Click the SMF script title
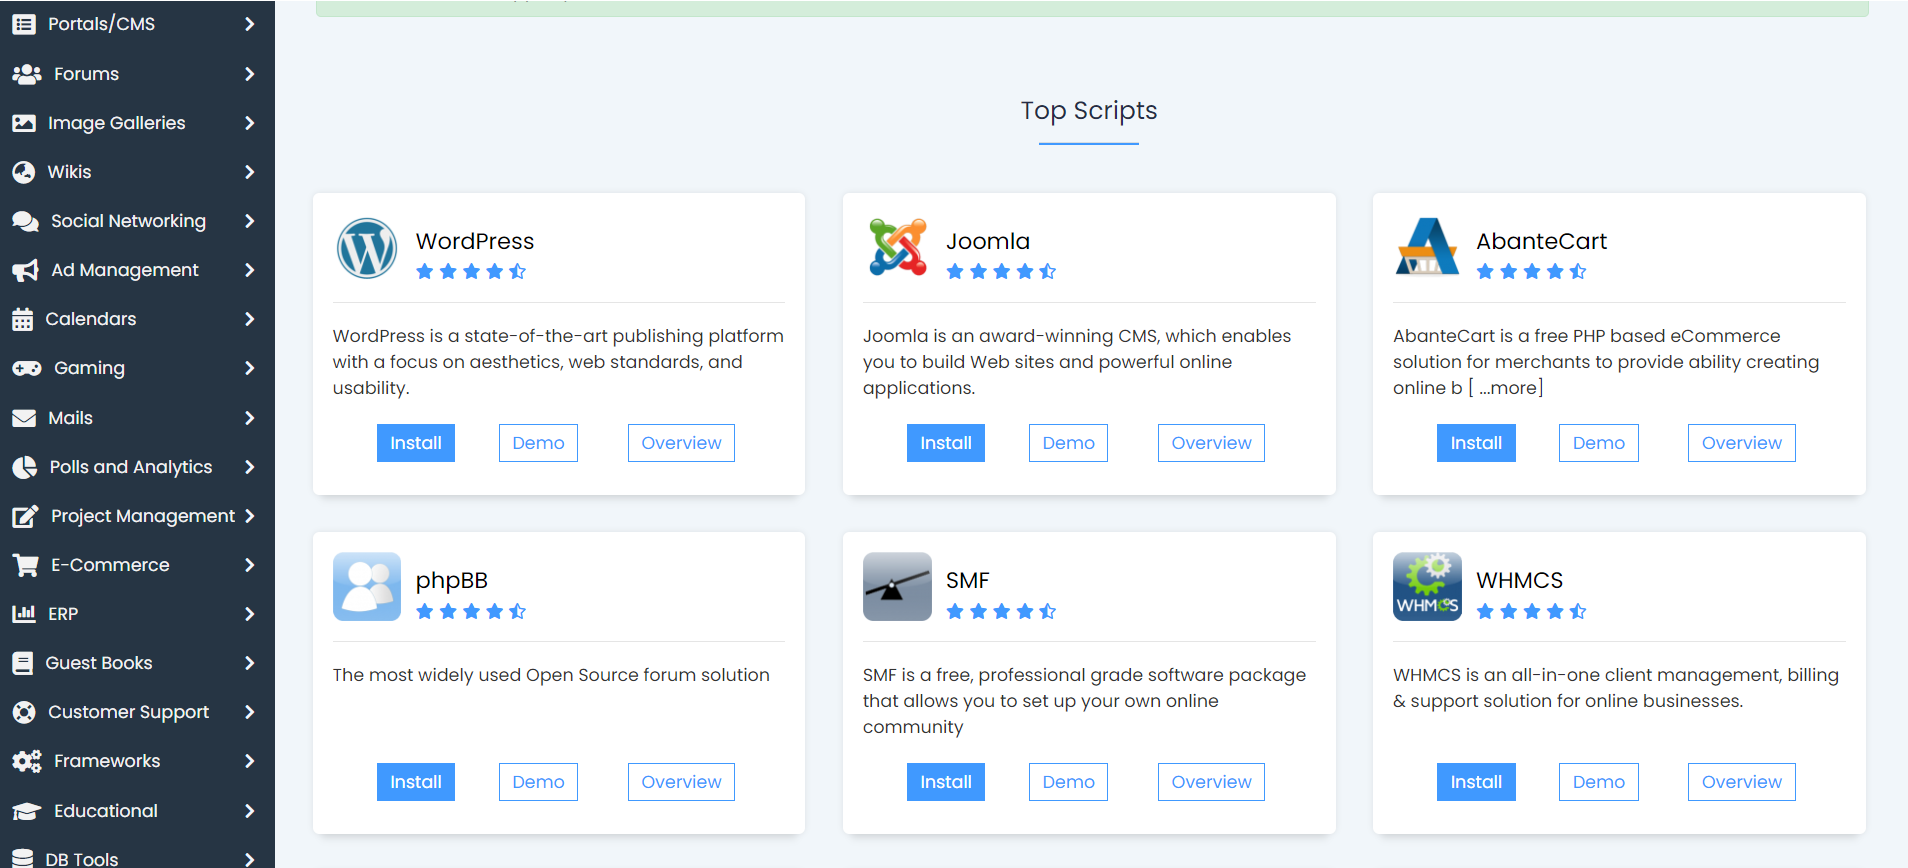 (968, 581)
